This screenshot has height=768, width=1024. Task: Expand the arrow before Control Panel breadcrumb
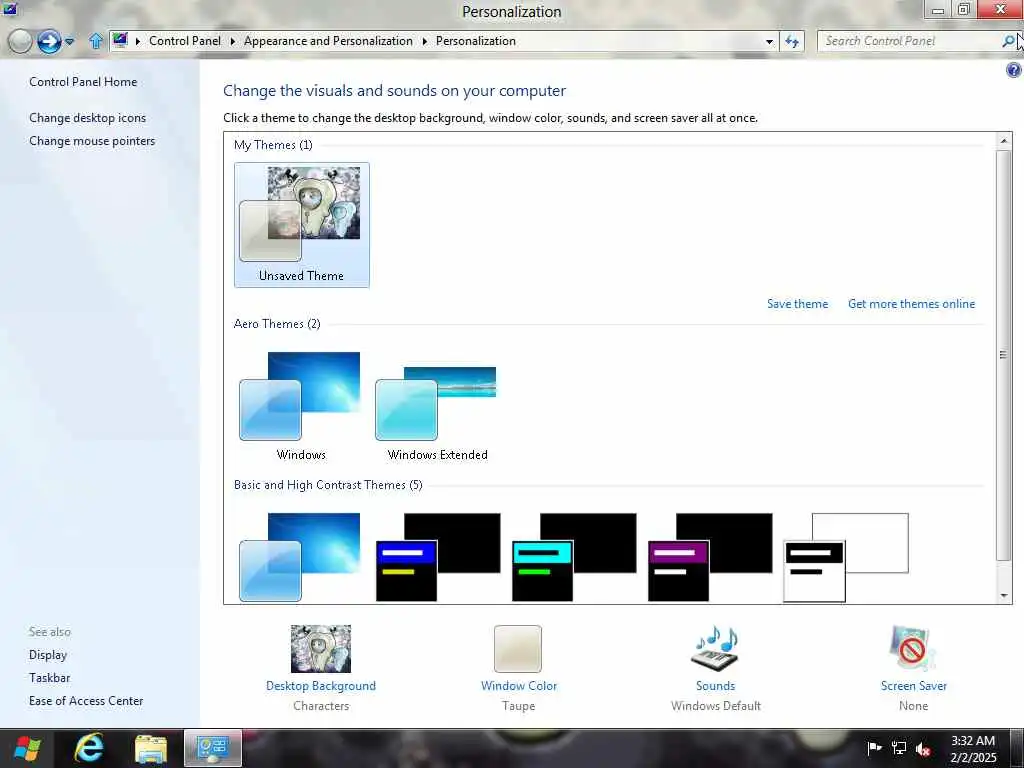point(138,41)
